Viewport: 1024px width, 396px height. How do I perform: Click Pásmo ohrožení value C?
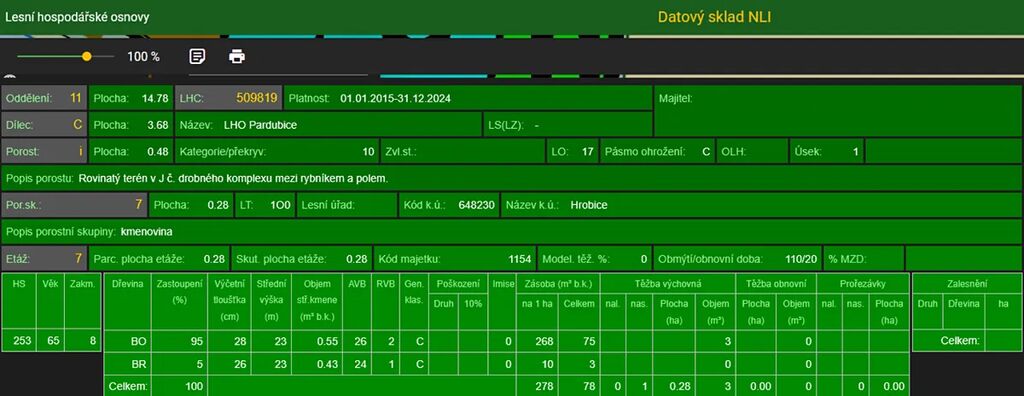click(706, 152)
